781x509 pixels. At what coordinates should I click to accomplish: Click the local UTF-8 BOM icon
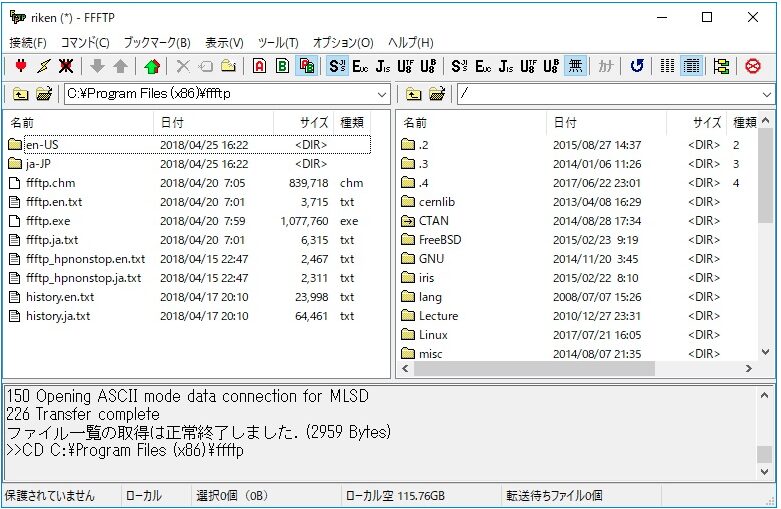click(428, 66)
